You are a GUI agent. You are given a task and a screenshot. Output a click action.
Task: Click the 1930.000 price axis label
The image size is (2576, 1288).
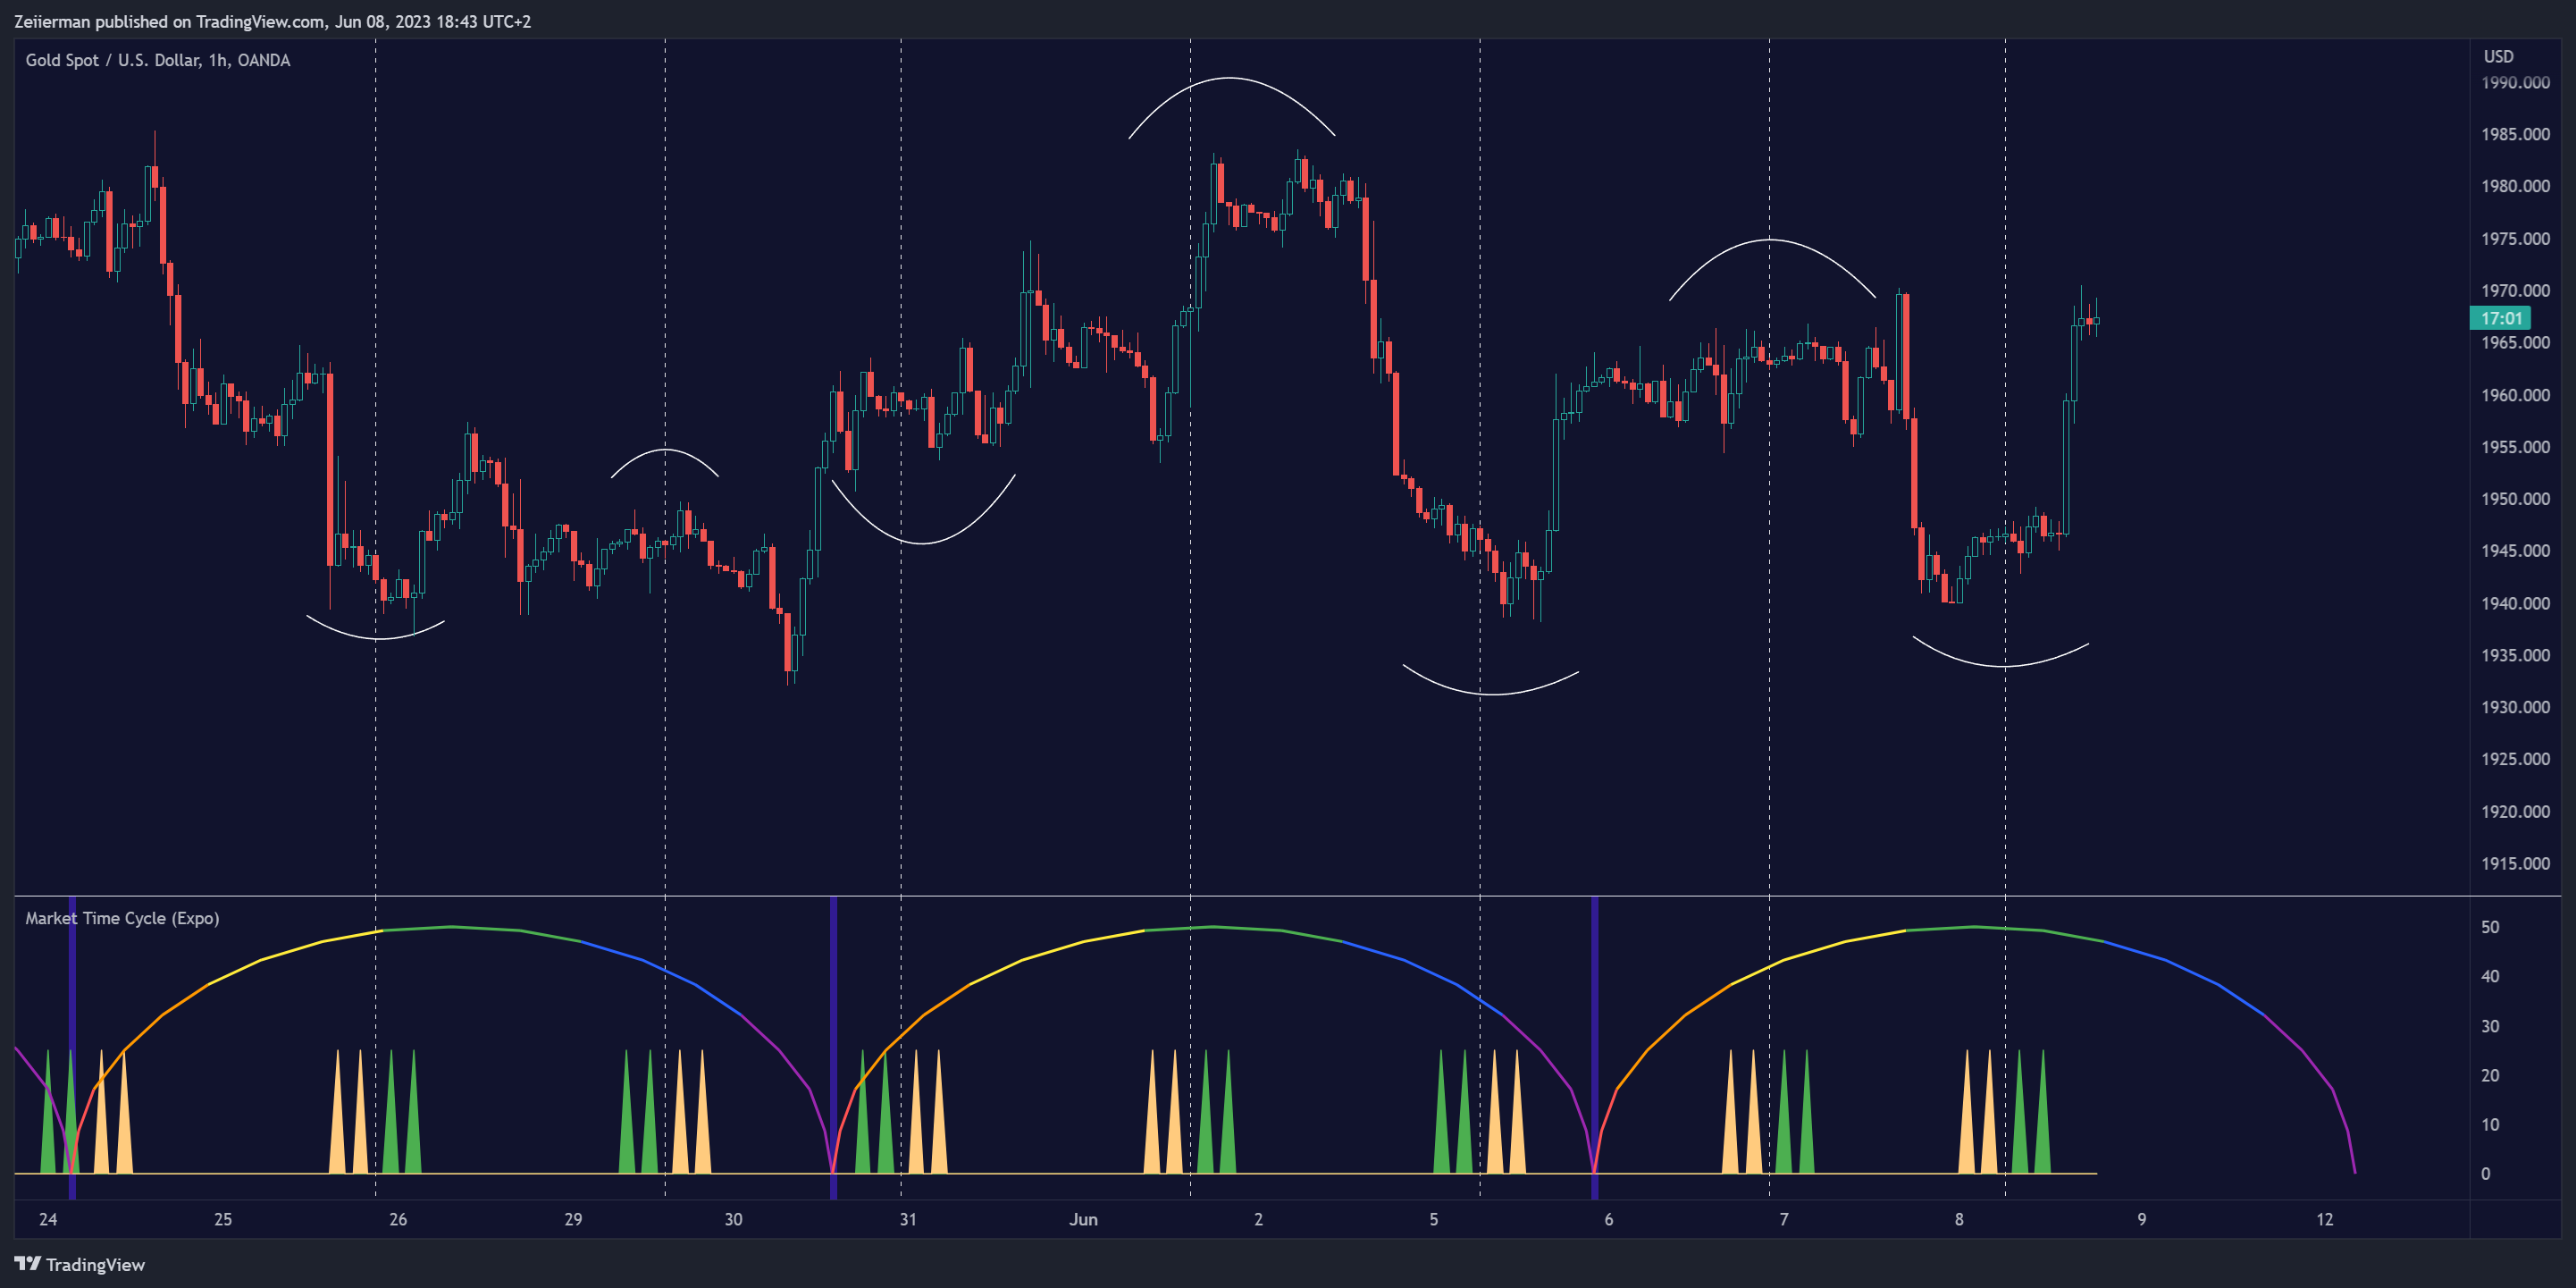(2515, 707)
